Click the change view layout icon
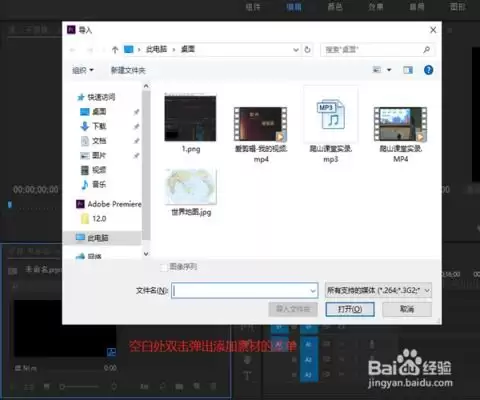 point(377,70)
